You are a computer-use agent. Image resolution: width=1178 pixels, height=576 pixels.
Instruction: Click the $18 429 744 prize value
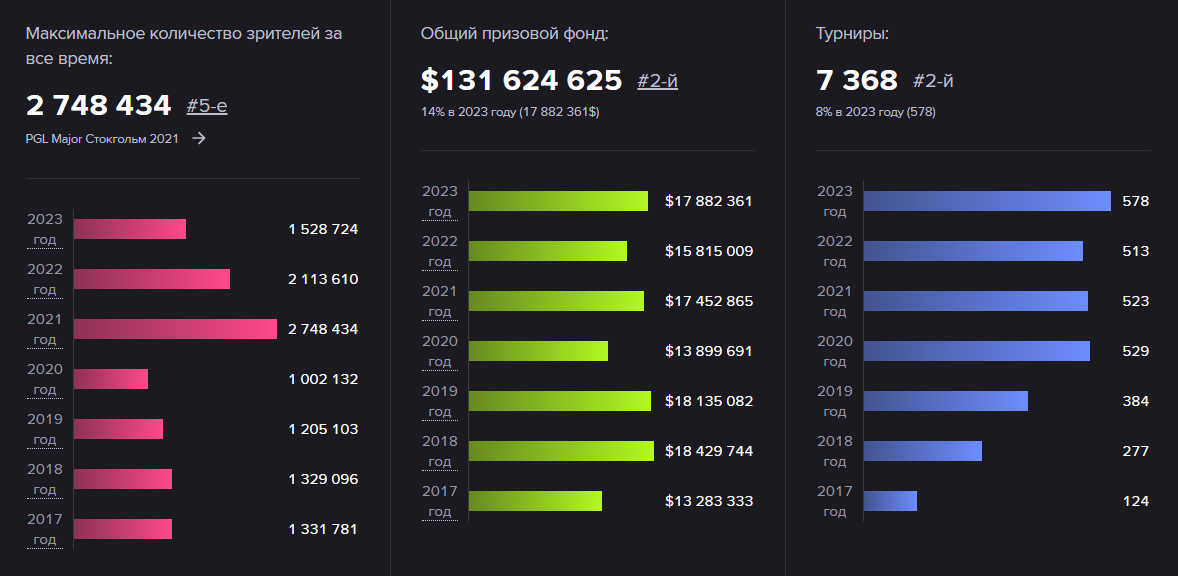pyautogui.click(x=708, y=451)
